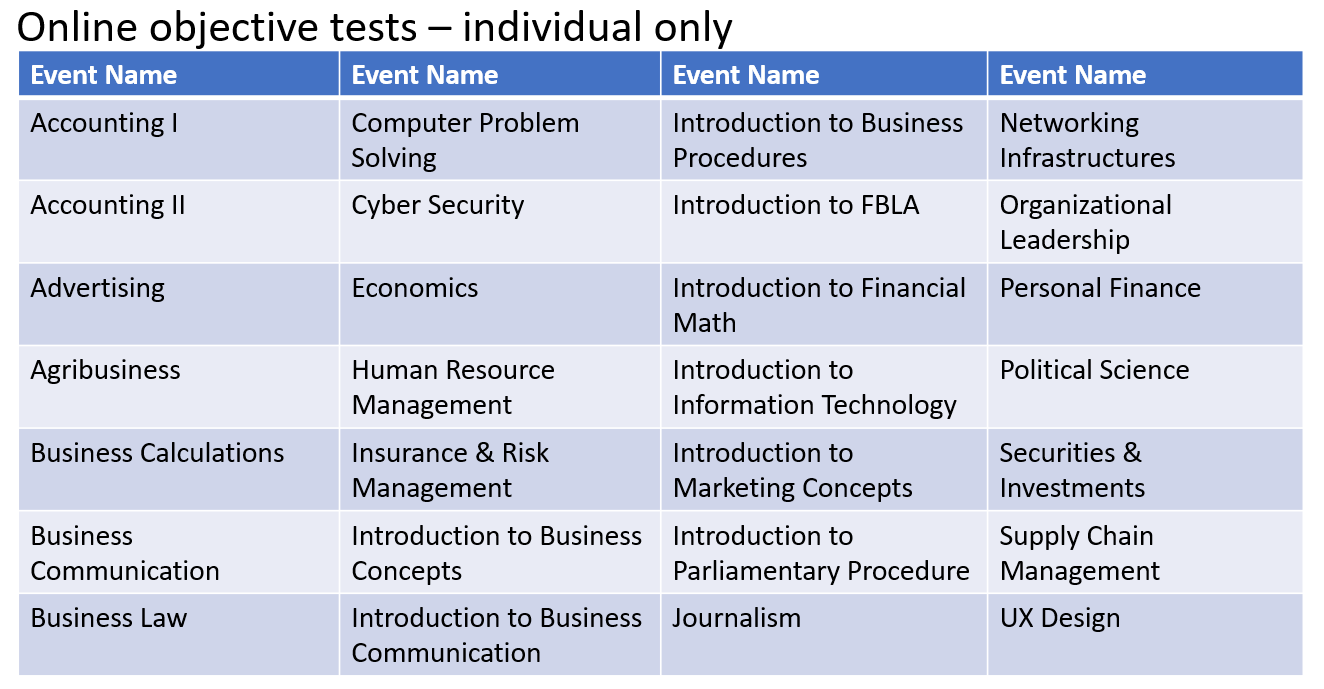Viewport: 1324px width, 689px height.
Task: Click the Business Calculations cell
Action: [x=179, y=470]
